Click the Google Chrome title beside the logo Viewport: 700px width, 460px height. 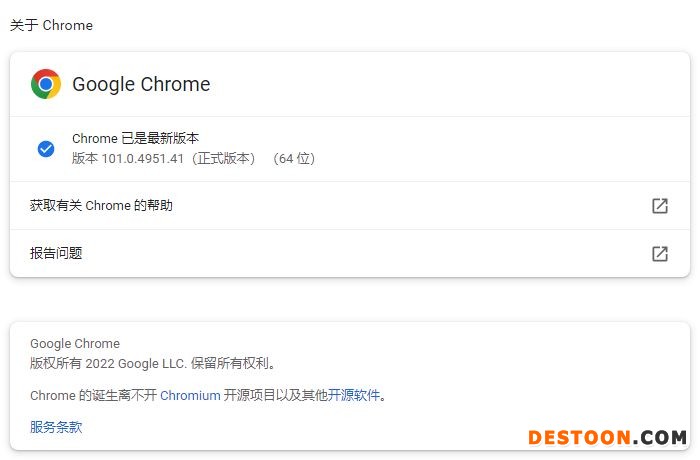pos(141,84)
